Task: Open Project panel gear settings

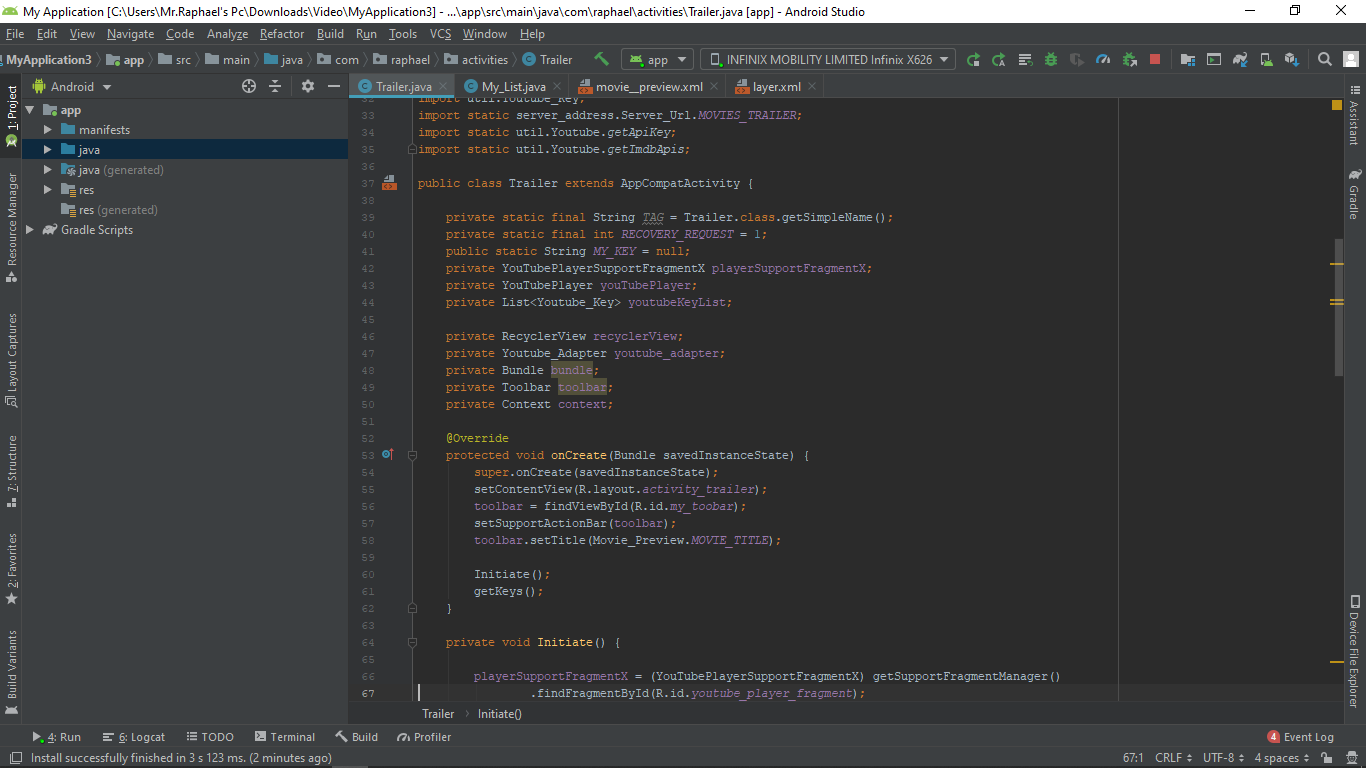Action: coord(308,87)
